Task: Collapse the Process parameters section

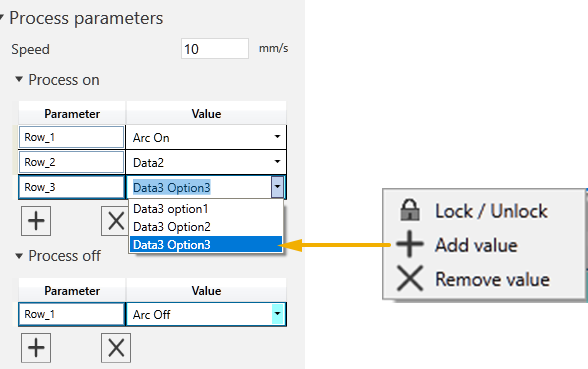Action: coord(2,17)
